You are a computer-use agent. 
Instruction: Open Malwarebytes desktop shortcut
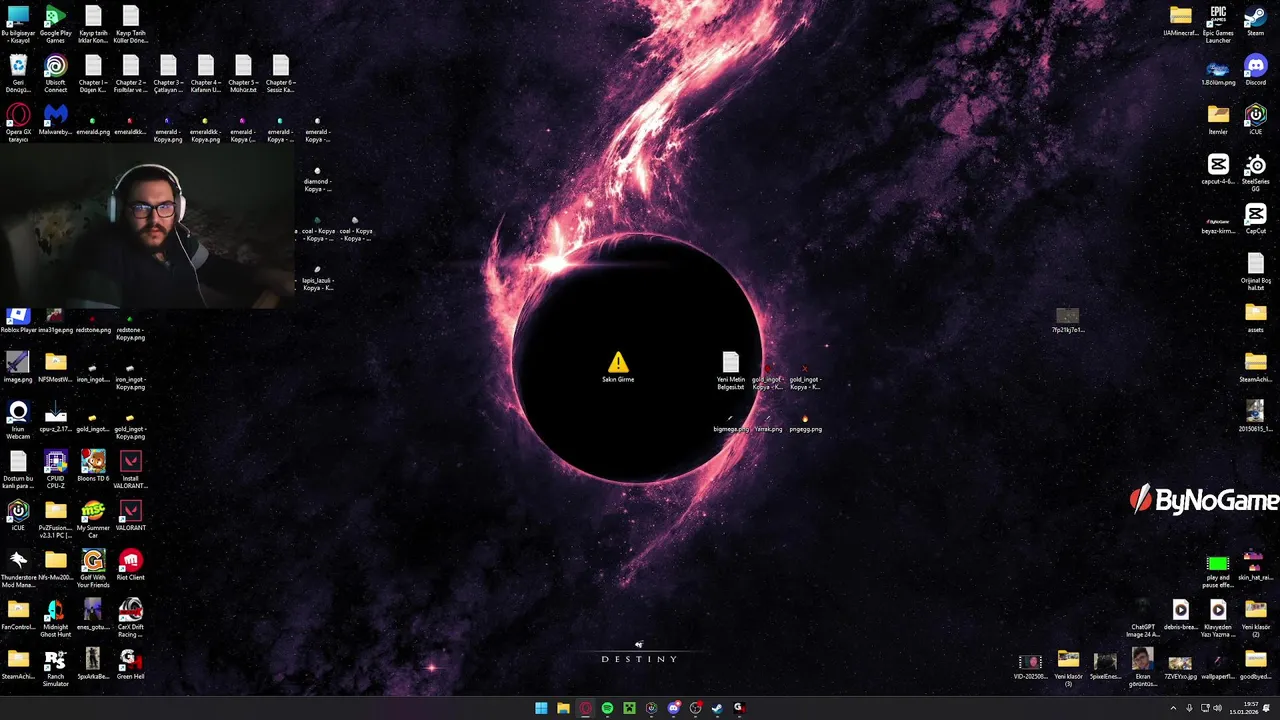coord(55,121)
